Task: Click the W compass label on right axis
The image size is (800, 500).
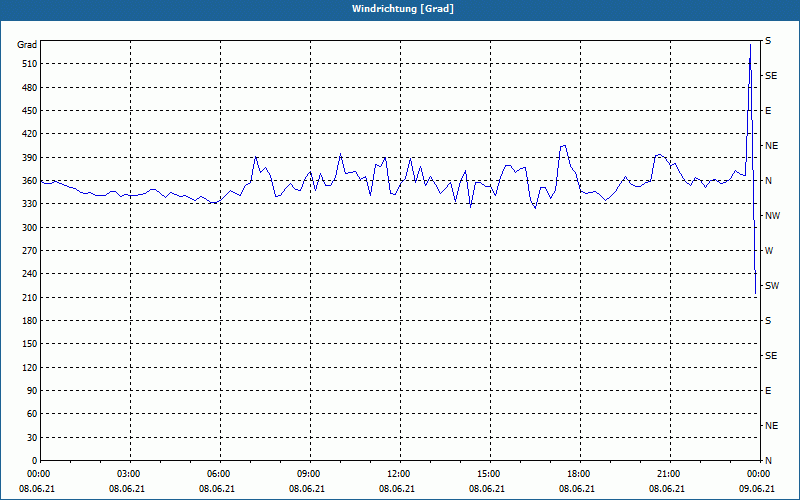Action: 769,251
